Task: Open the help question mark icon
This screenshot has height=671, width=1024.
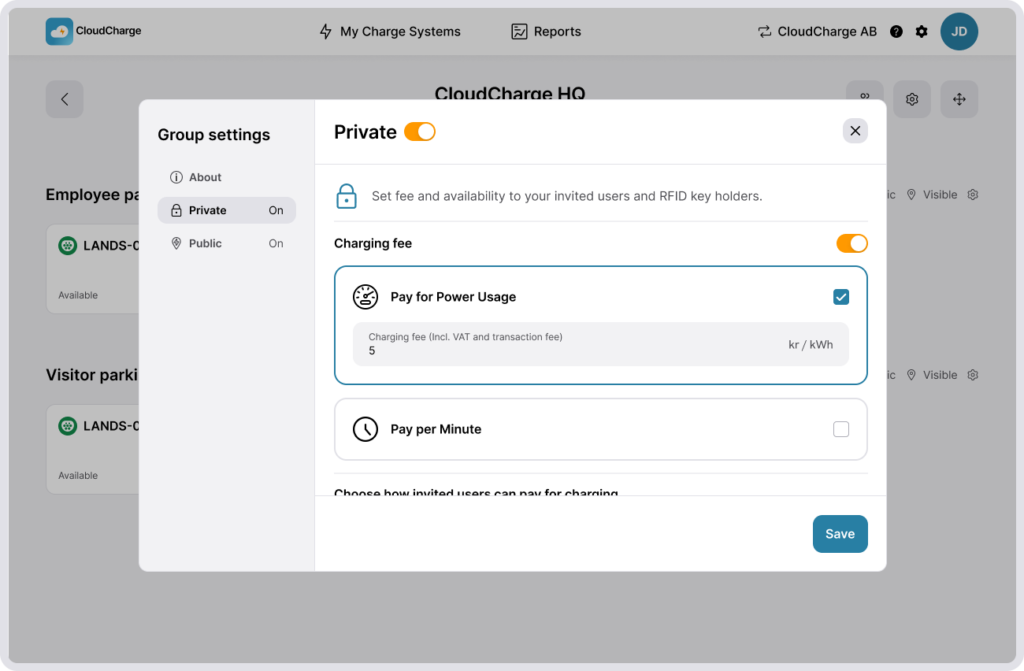Action: click(x=896, y=31)
